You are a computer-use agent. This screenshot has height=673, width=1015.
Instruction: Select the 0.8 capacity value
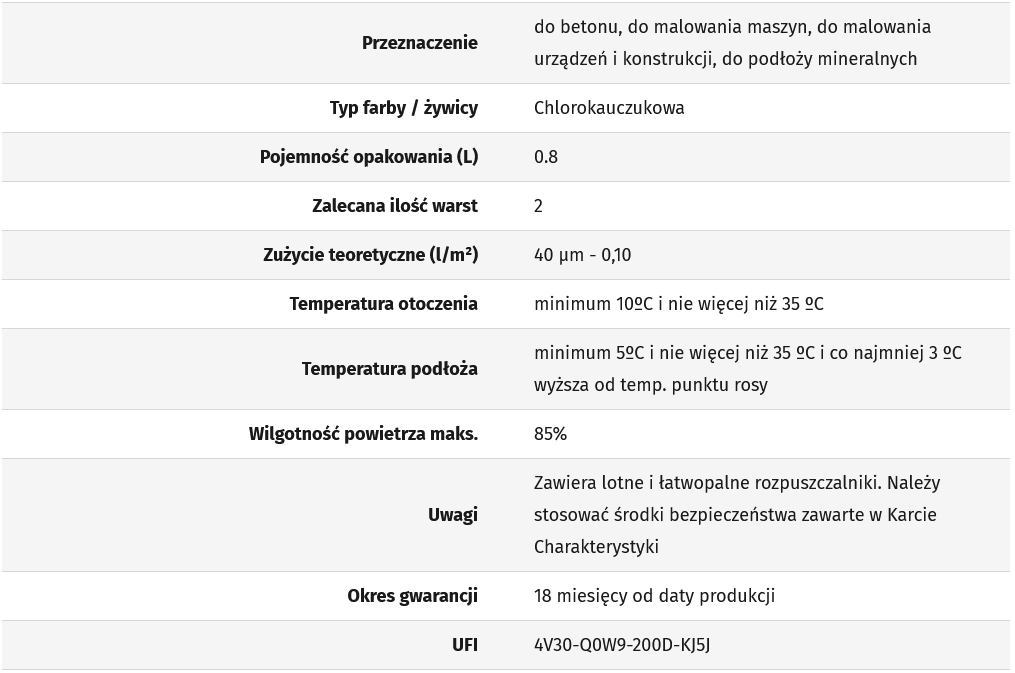[x=546, y=157]
